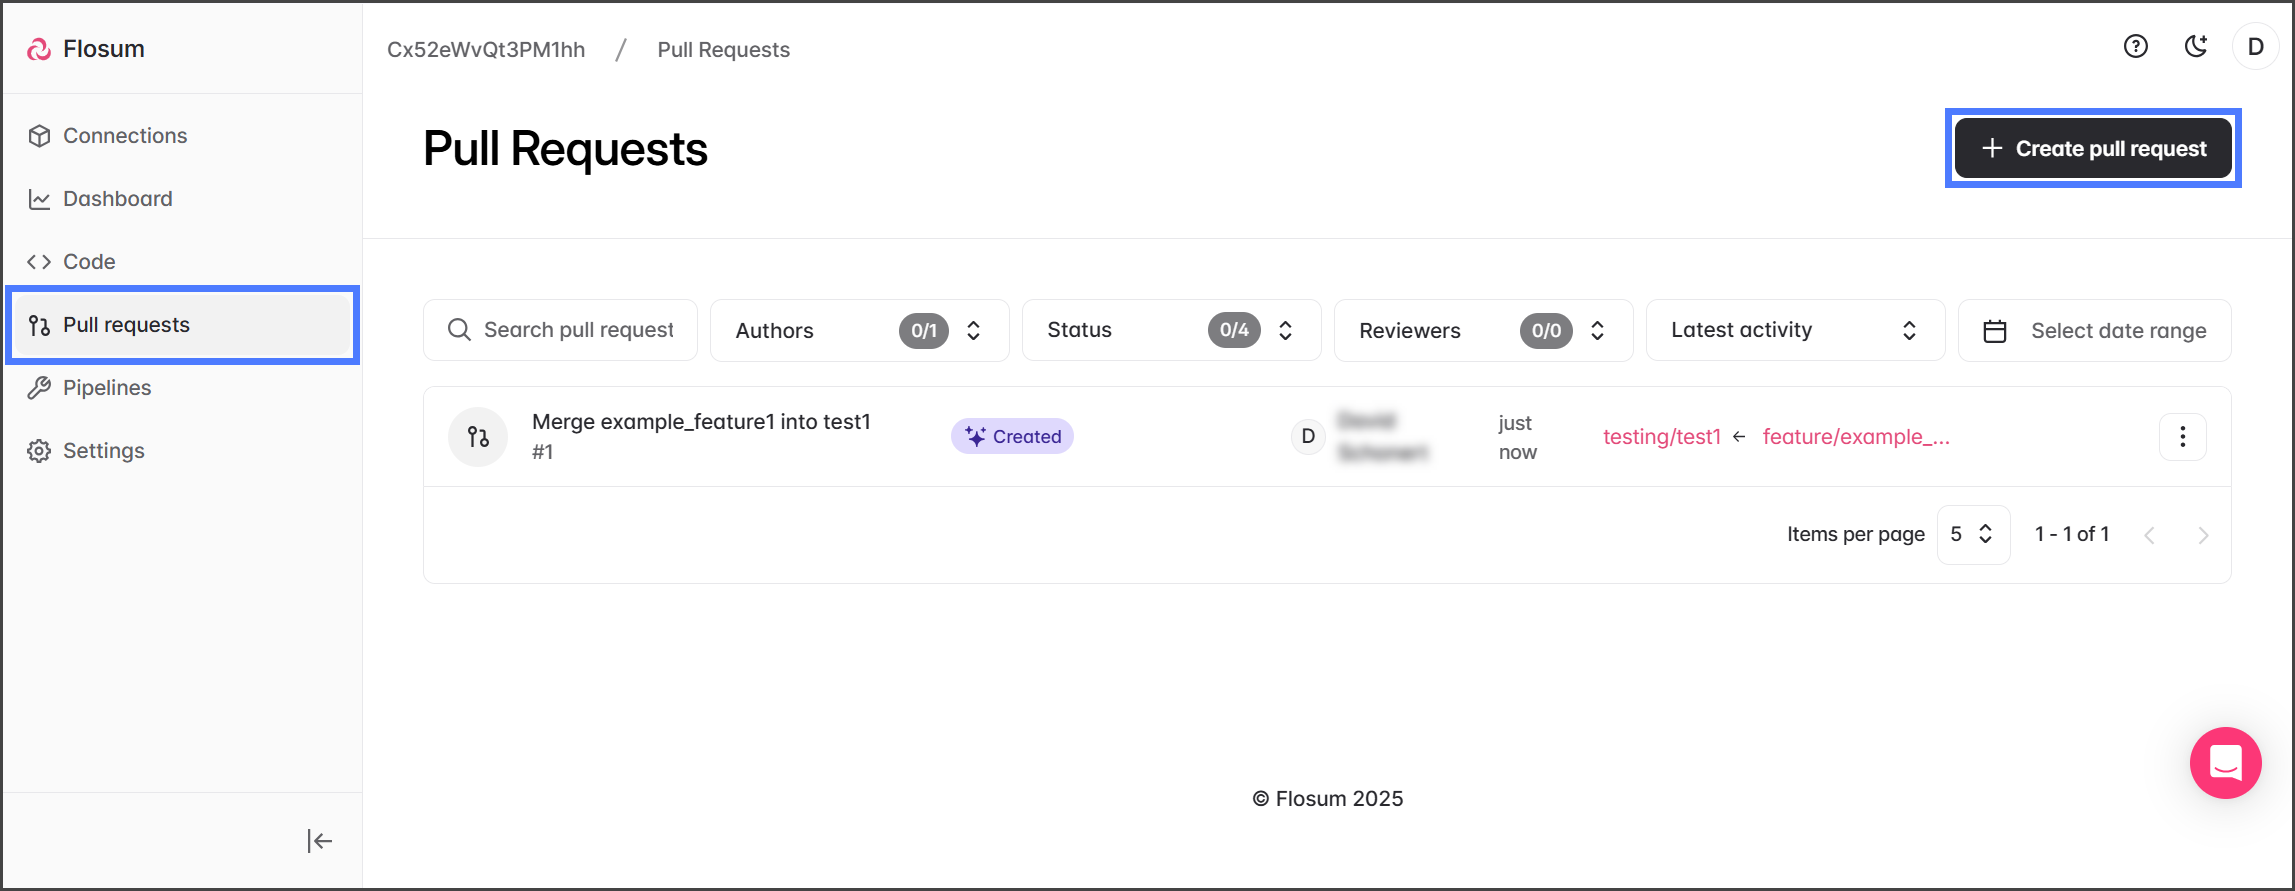Click the Flosum logo icon
The image size is (2295, 891).
(39, 49)
